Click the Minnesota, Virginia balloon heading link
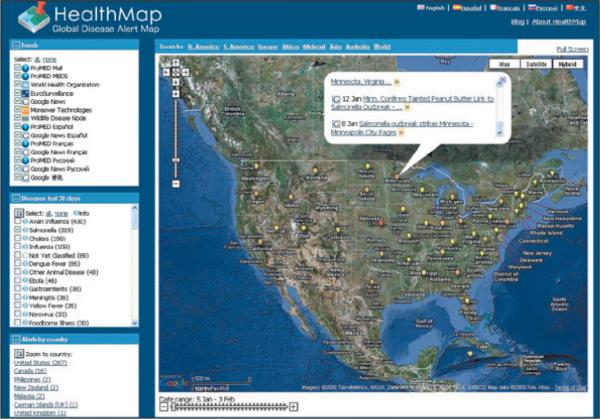Viewport: 600px width, 419px height. click(x=361, y=82)
